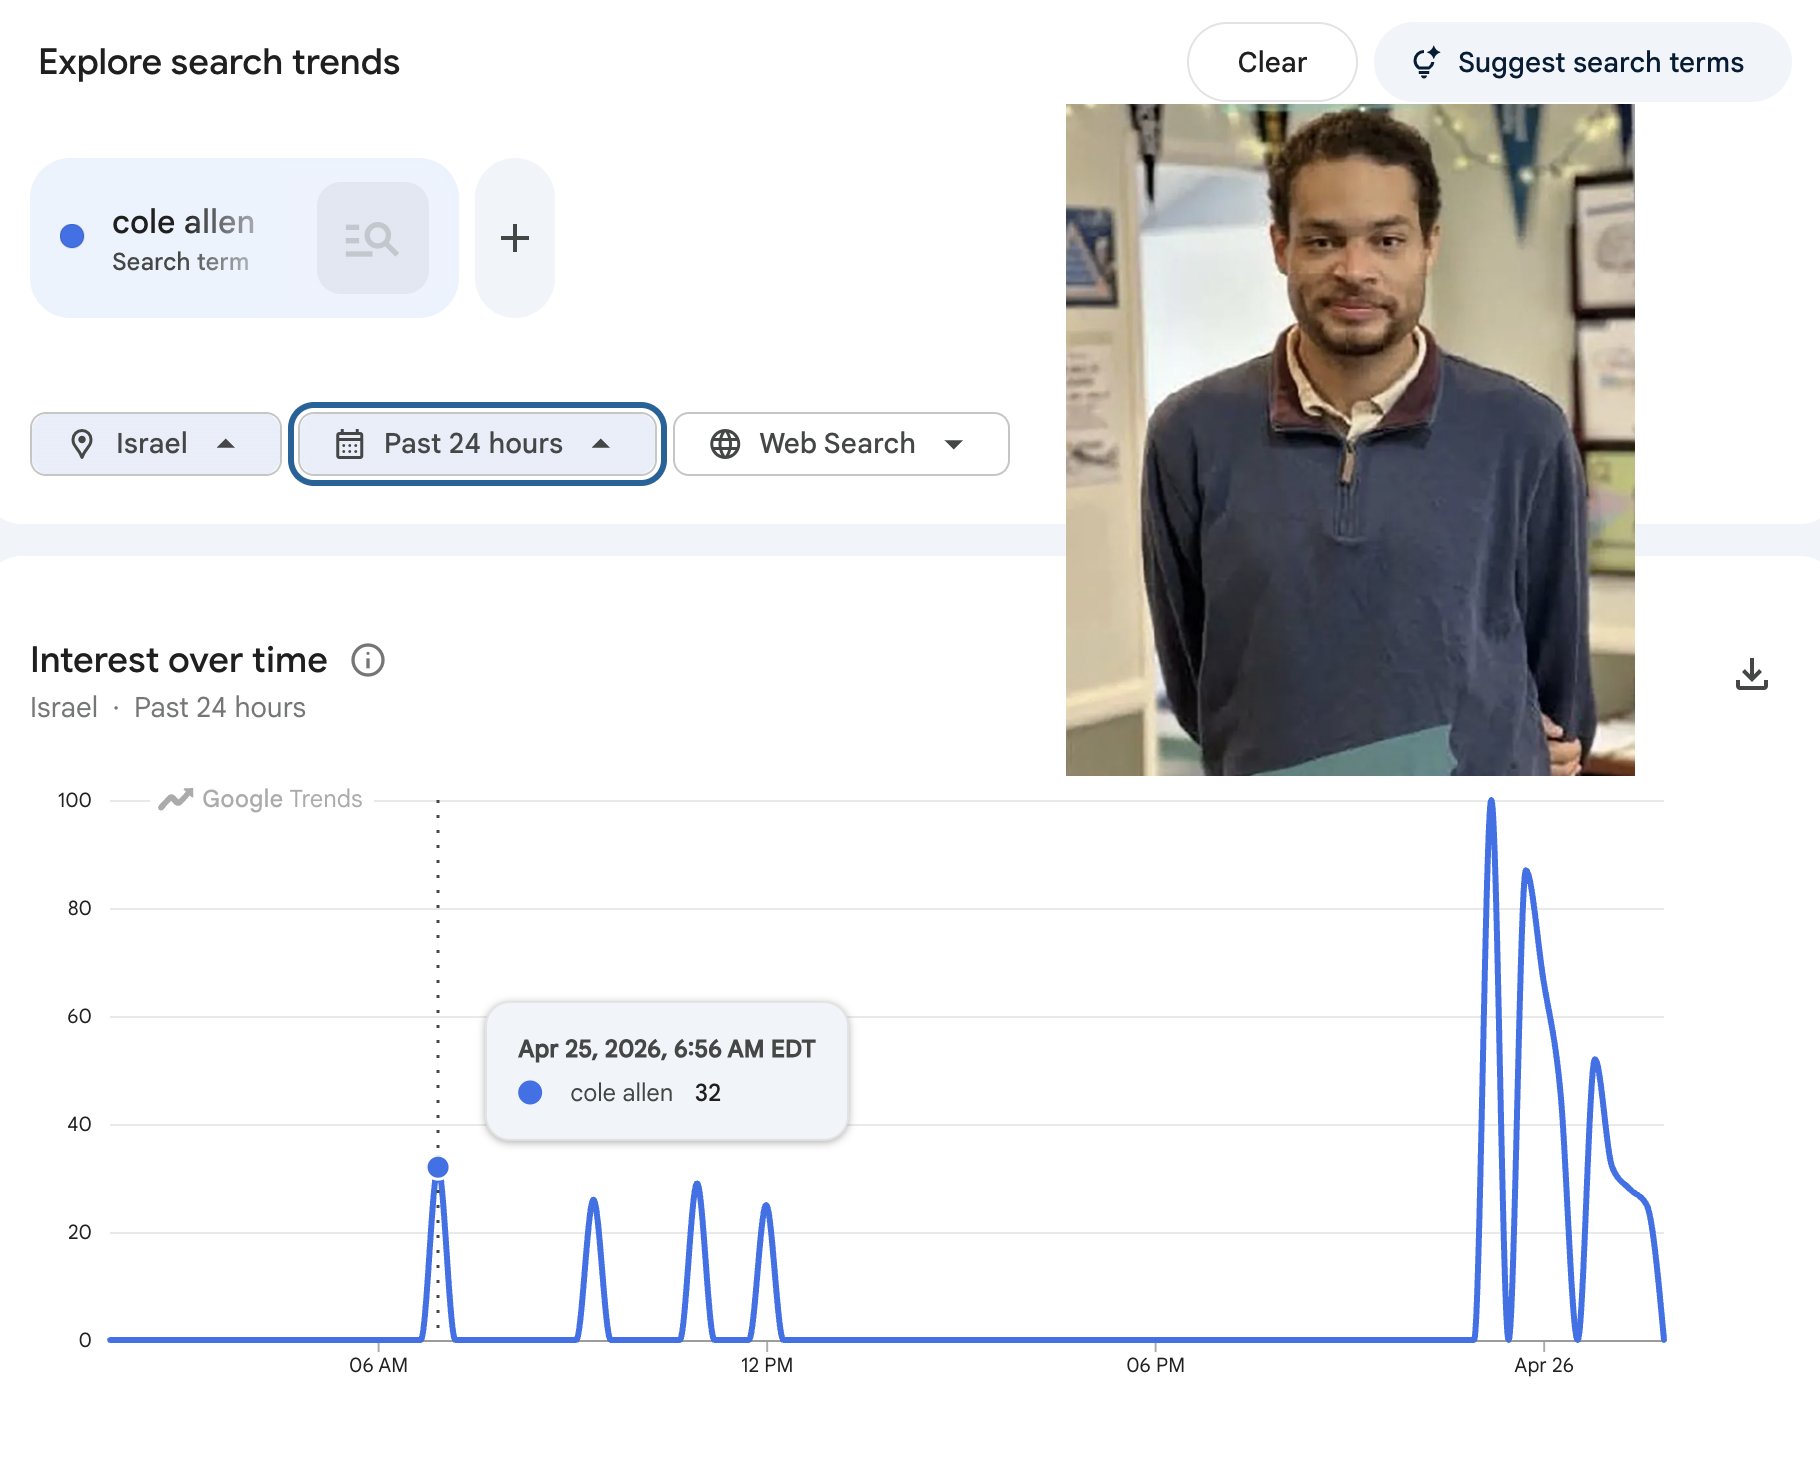This screenshot has height=1458, width=1820.
Task: Click the + icon to add a comparison term
Action: [x=514, y=238]
